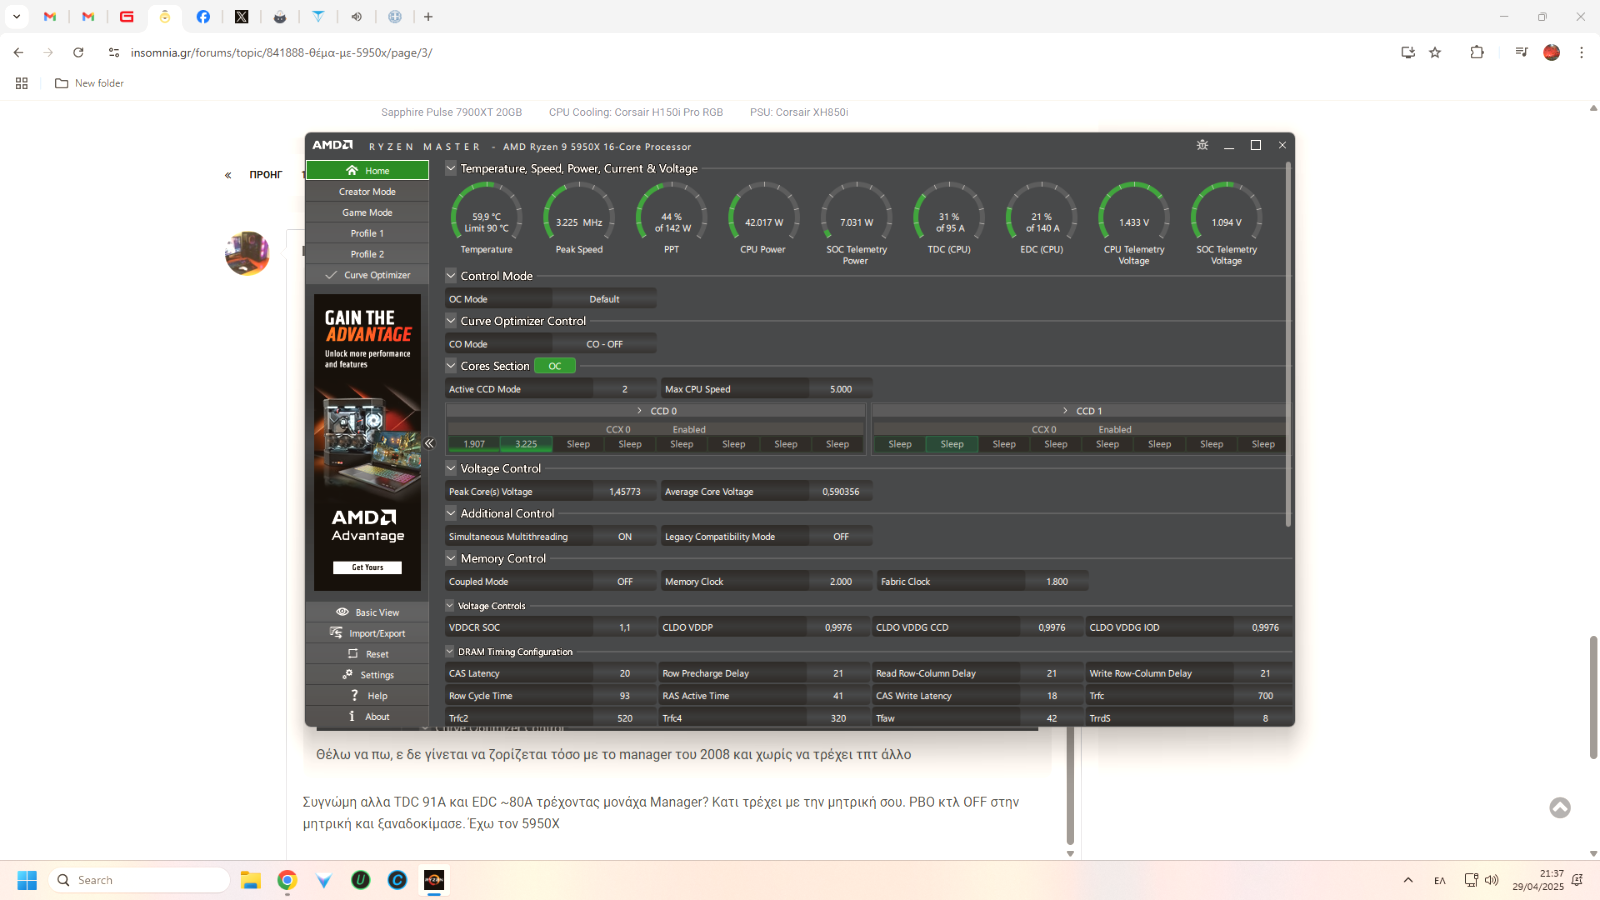Open new browser tab with plus icon
This screenshot has height=900, width=1600.
tap(428, 16)
